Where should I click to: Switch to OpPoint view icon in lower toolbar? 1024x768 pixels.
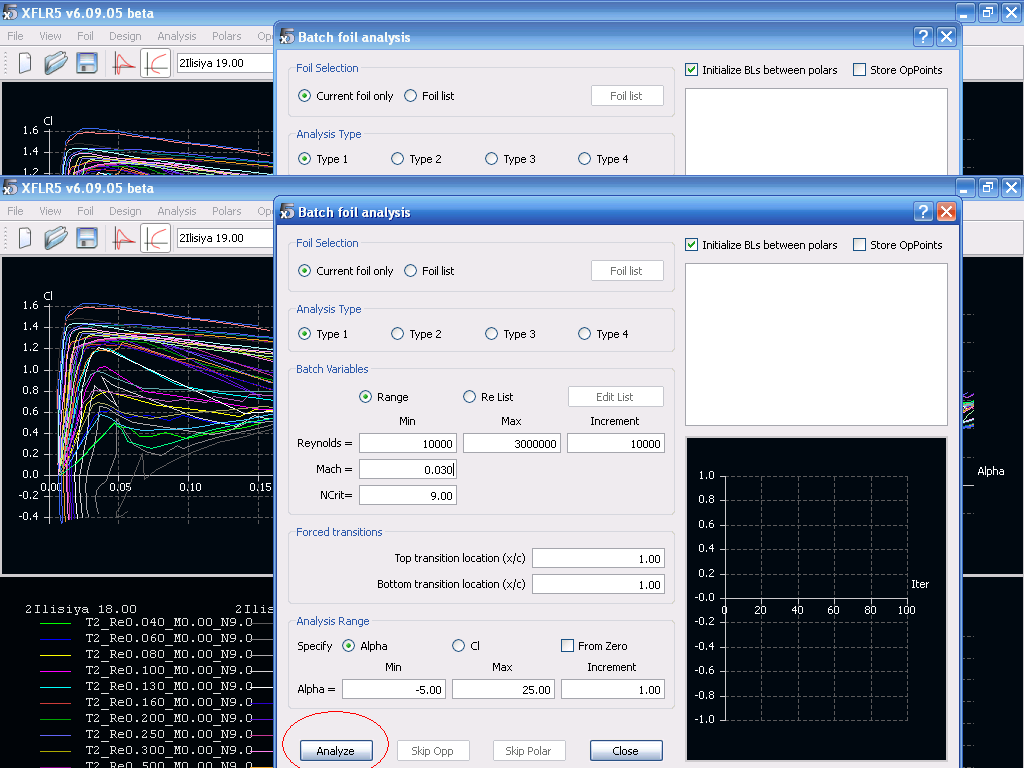(124, 238)
